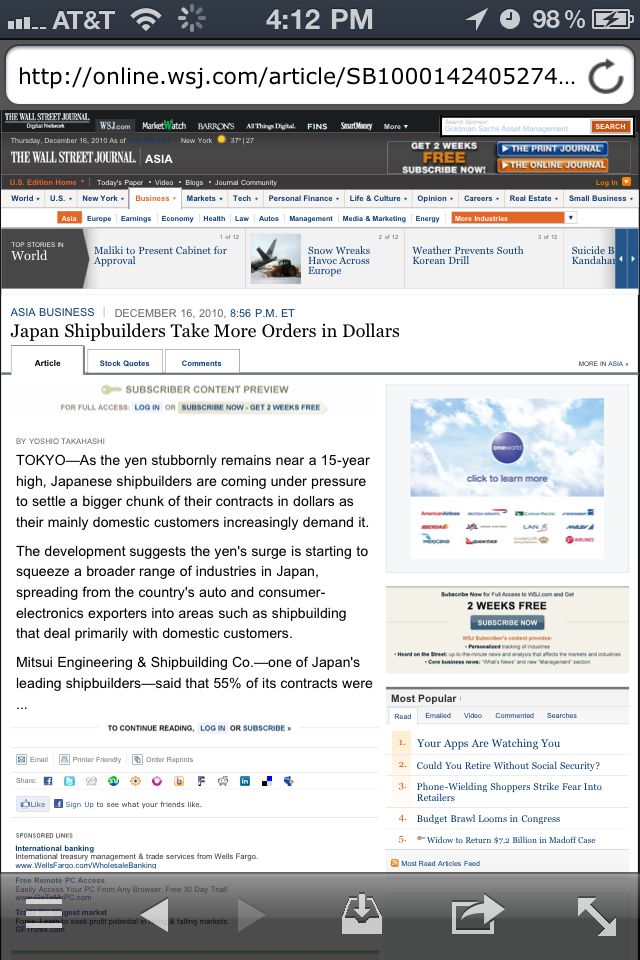Open 'Your Apps Are Watching You' article
The width and height of the screenshot is (640, 960).
coord(488,743)
